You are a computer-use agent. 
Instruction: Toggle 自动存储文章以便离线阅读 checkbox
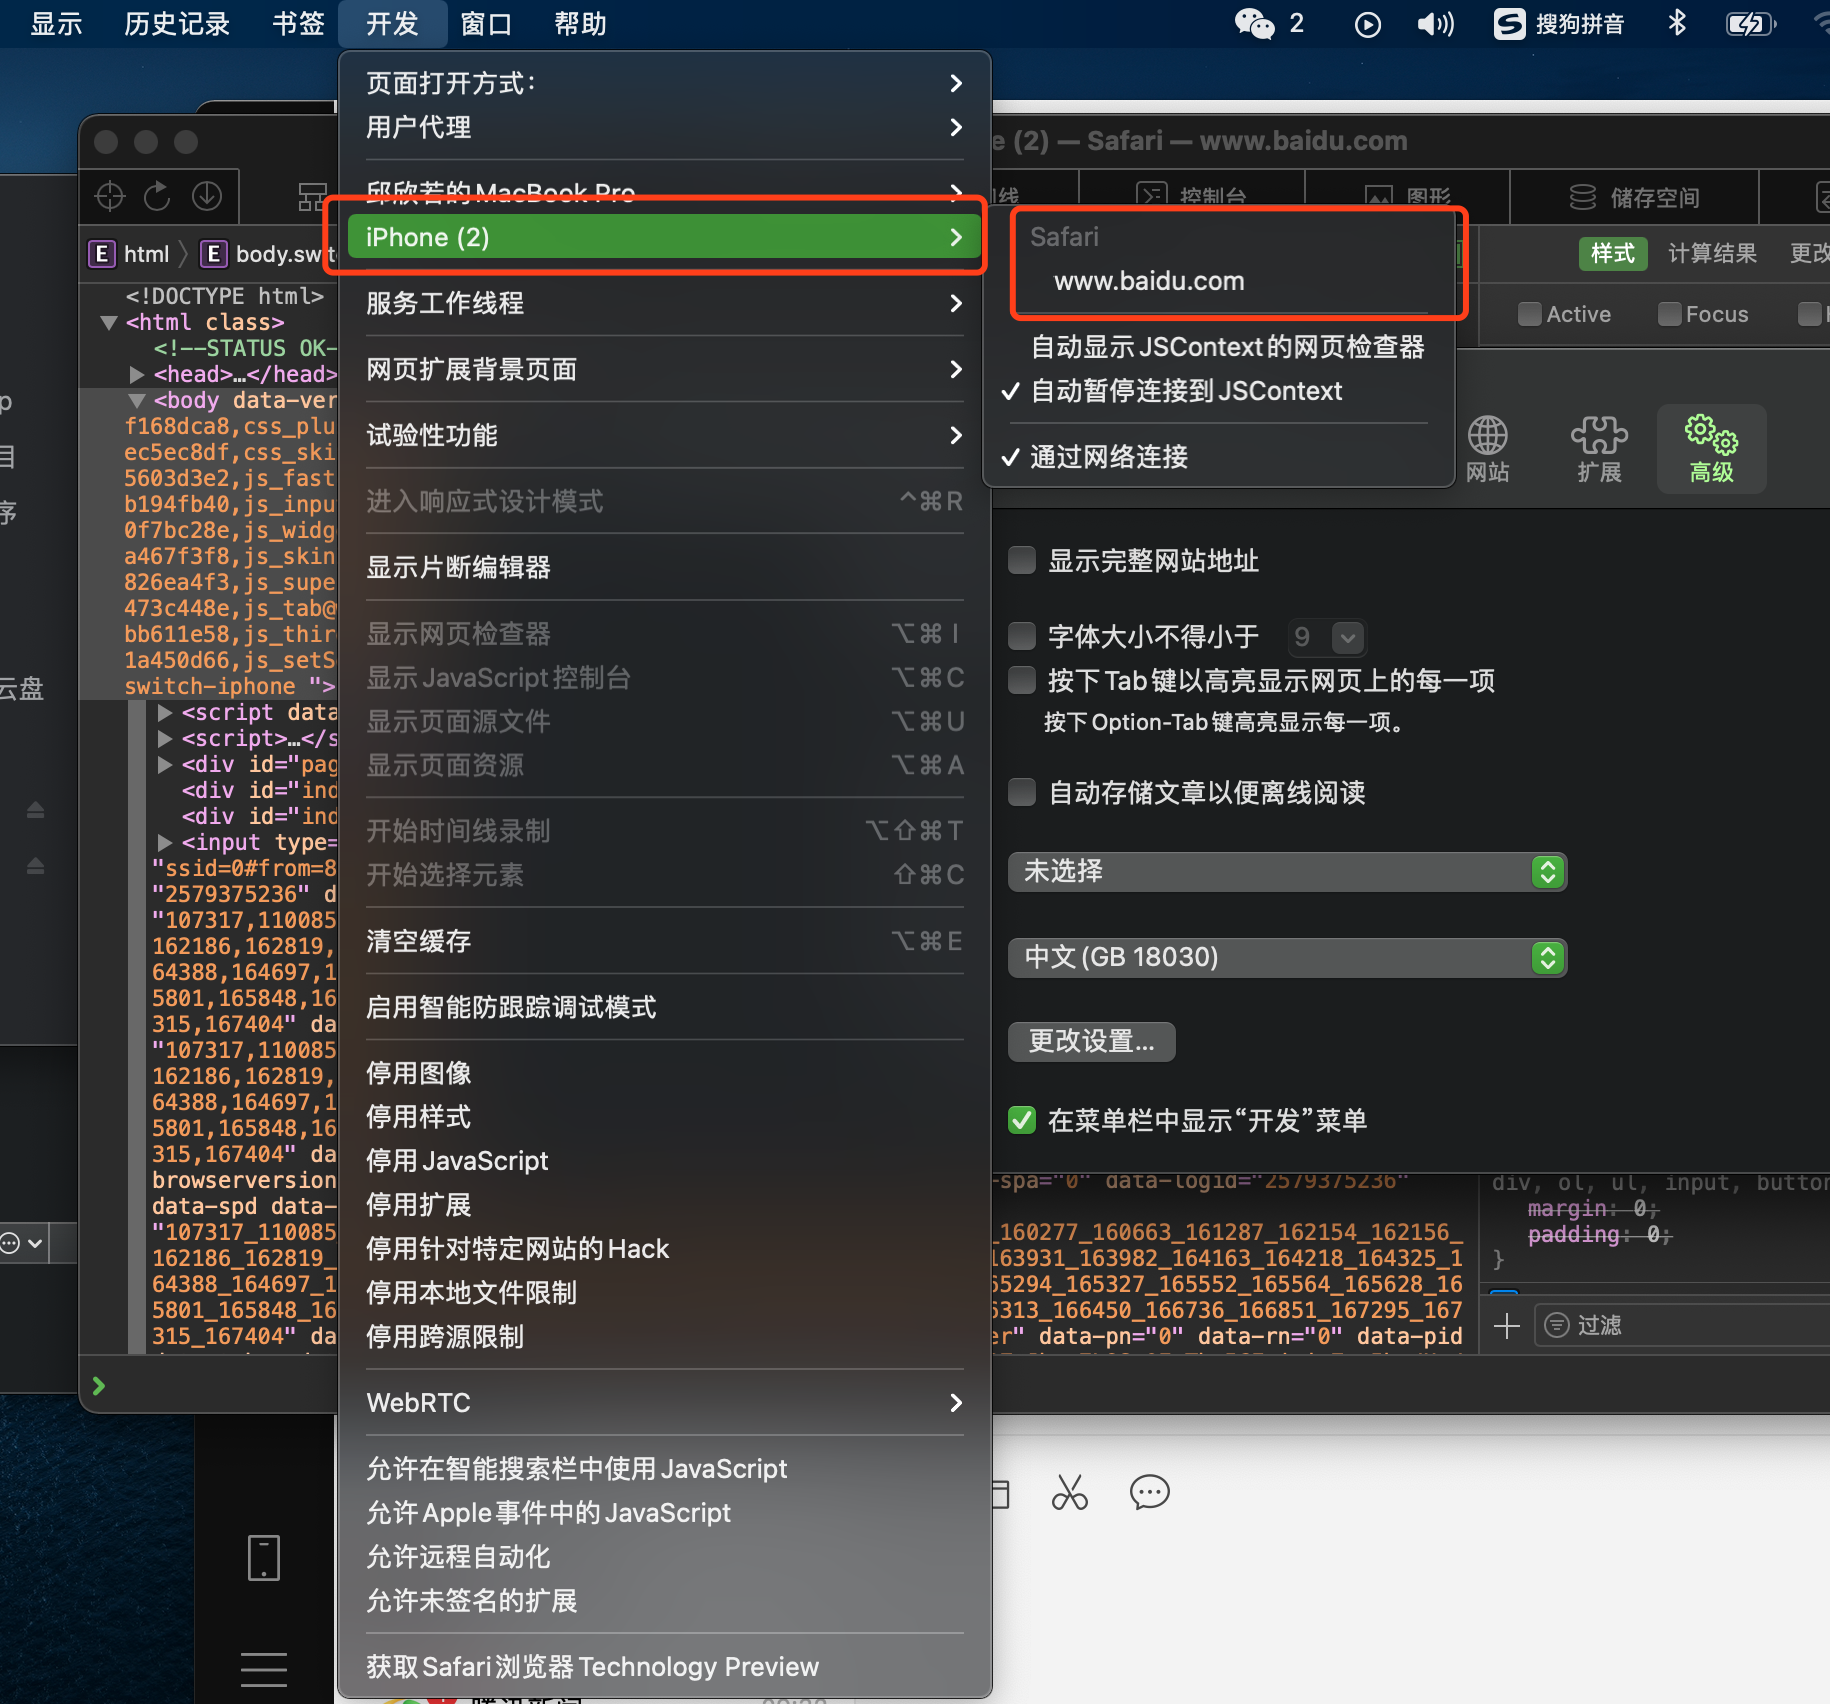[x=1022, y=792]
